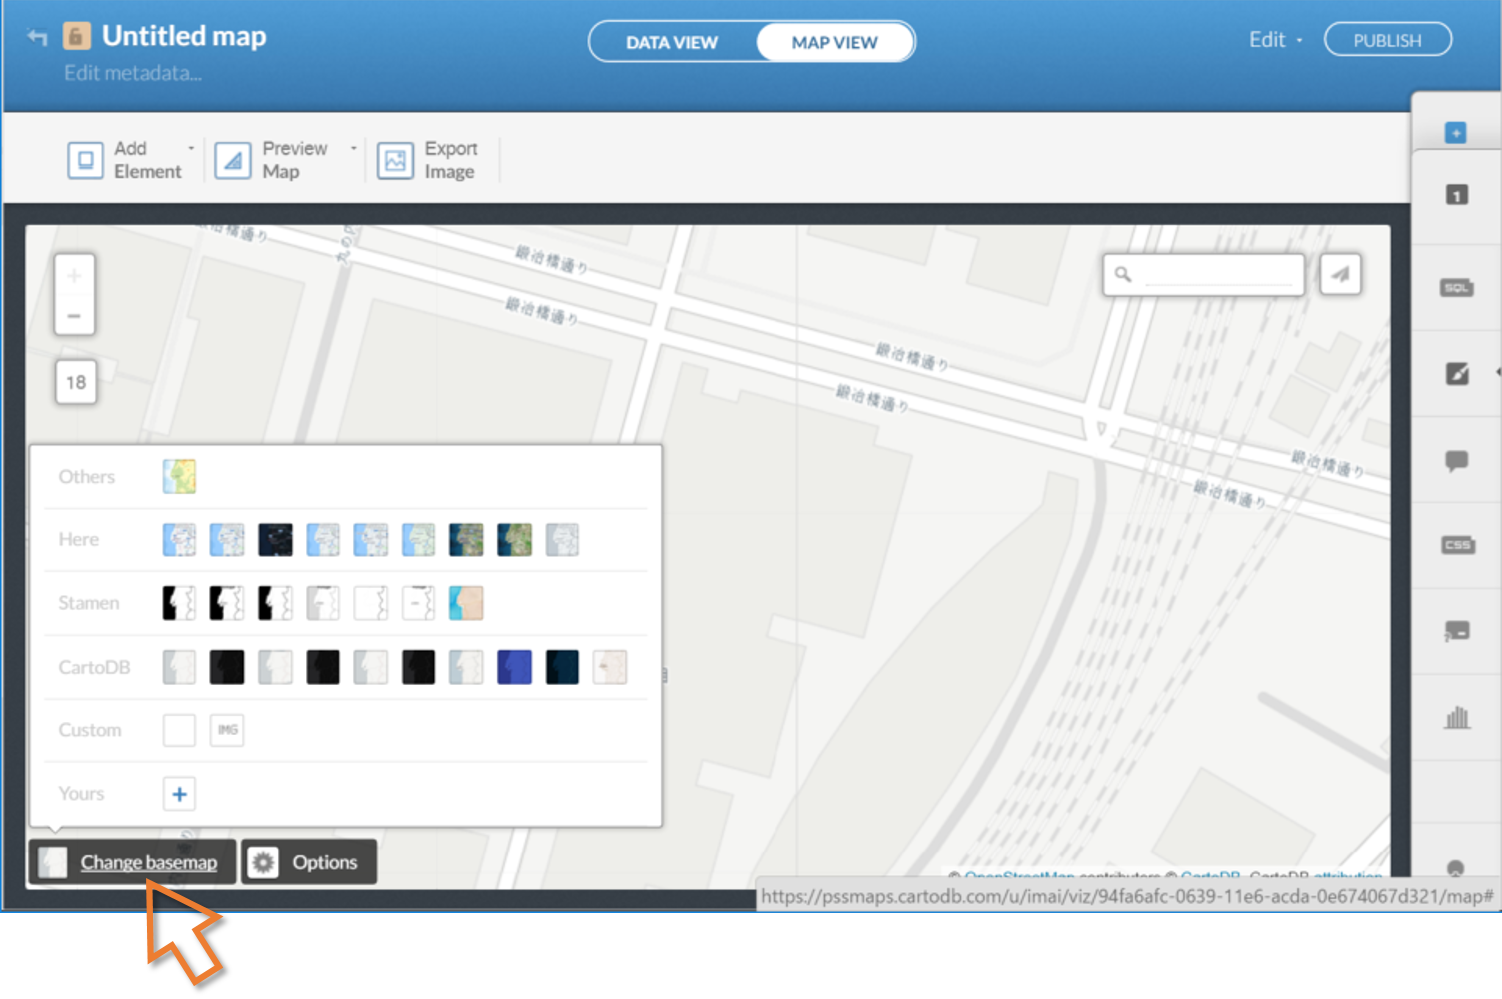Click the locate arrow button

pos(1340,274)
